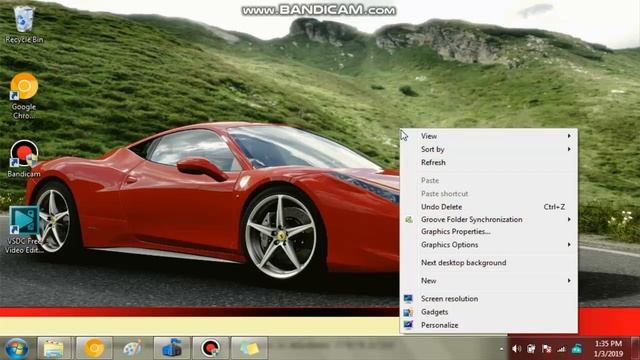640x360 pixels.
Task: Click the Paste shortcut menu entry
Action: pos(489,194)
